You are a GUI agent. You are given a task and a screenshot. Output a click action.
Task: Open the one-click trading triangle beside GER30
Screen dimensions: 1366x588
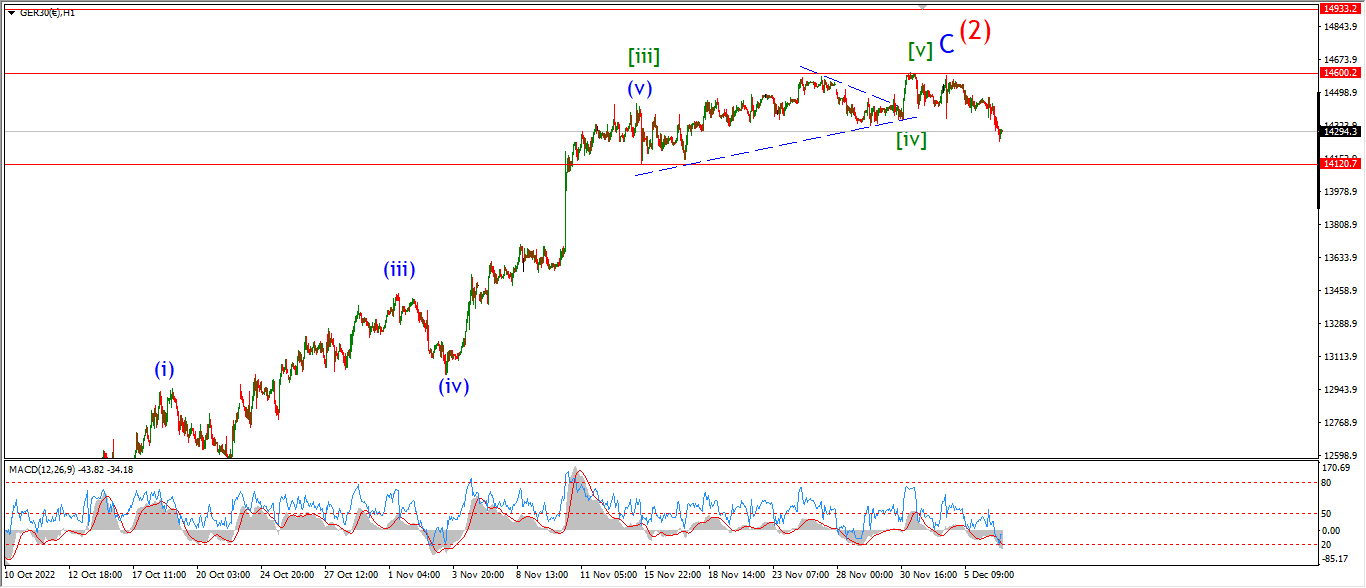click(x=11, y=13)
